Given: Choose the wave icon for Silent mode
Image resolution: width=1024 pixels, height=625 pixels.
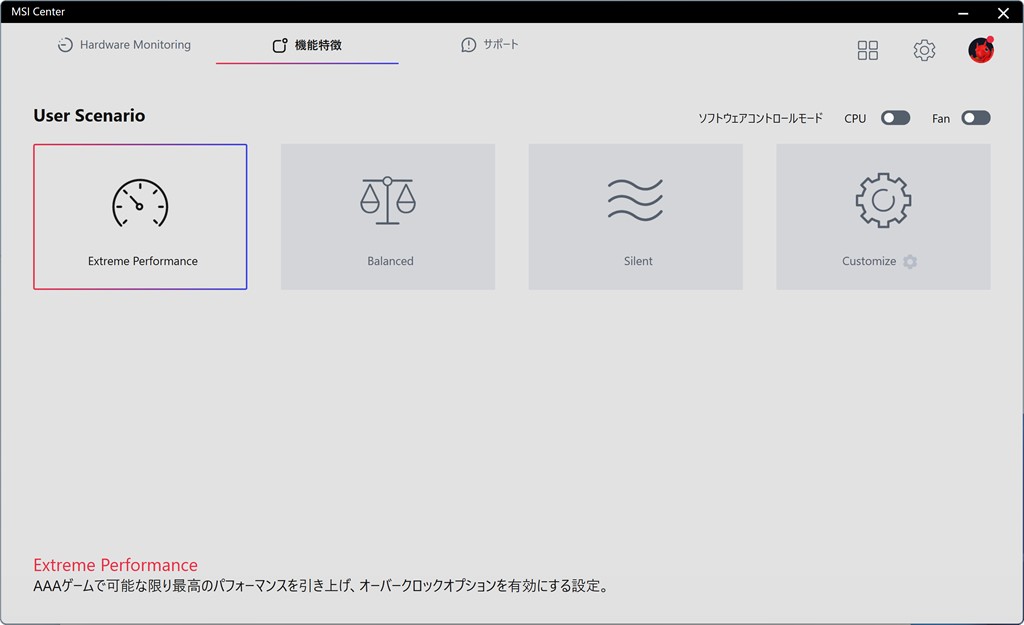Looking at the screenshot, I should [x=635, y=200].
